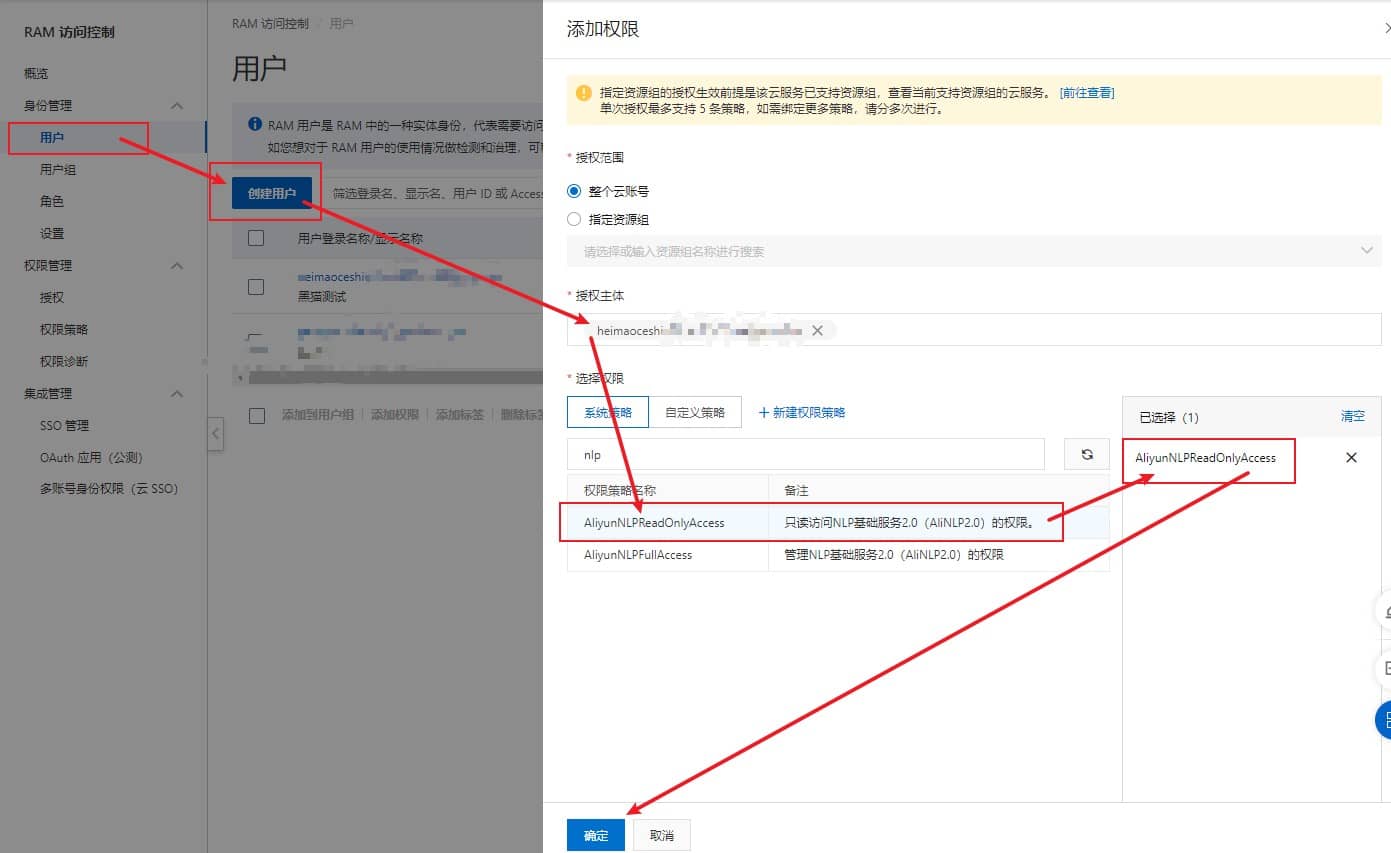Screen dimensions: 1391x853
Task: Collapse the 权限管理 sidebar section
Action: pos(177,266)
